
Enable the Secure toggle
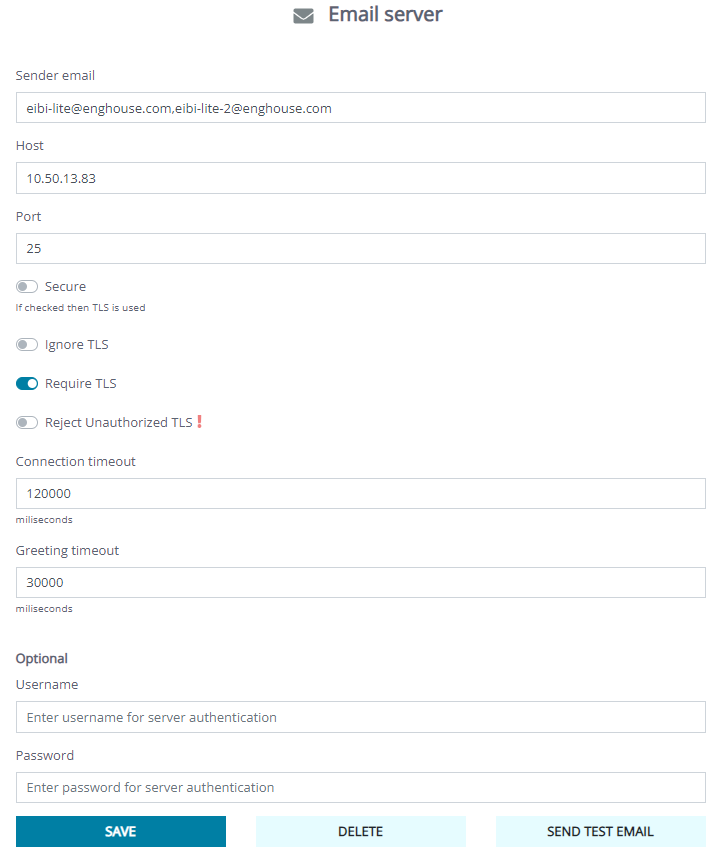[27, 287]
